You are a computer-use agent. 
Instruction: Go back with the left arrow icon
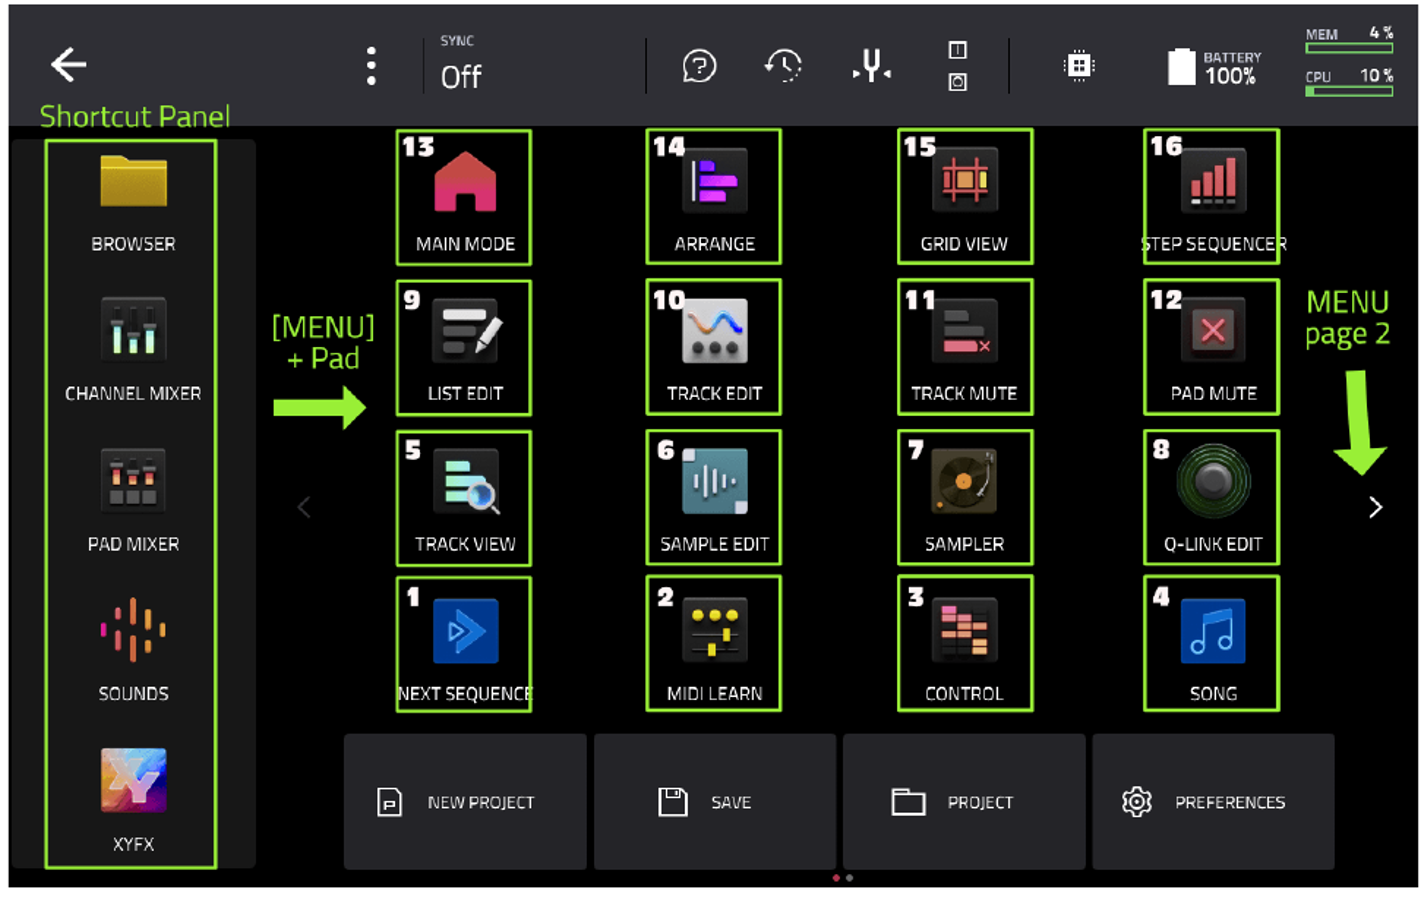69,65
